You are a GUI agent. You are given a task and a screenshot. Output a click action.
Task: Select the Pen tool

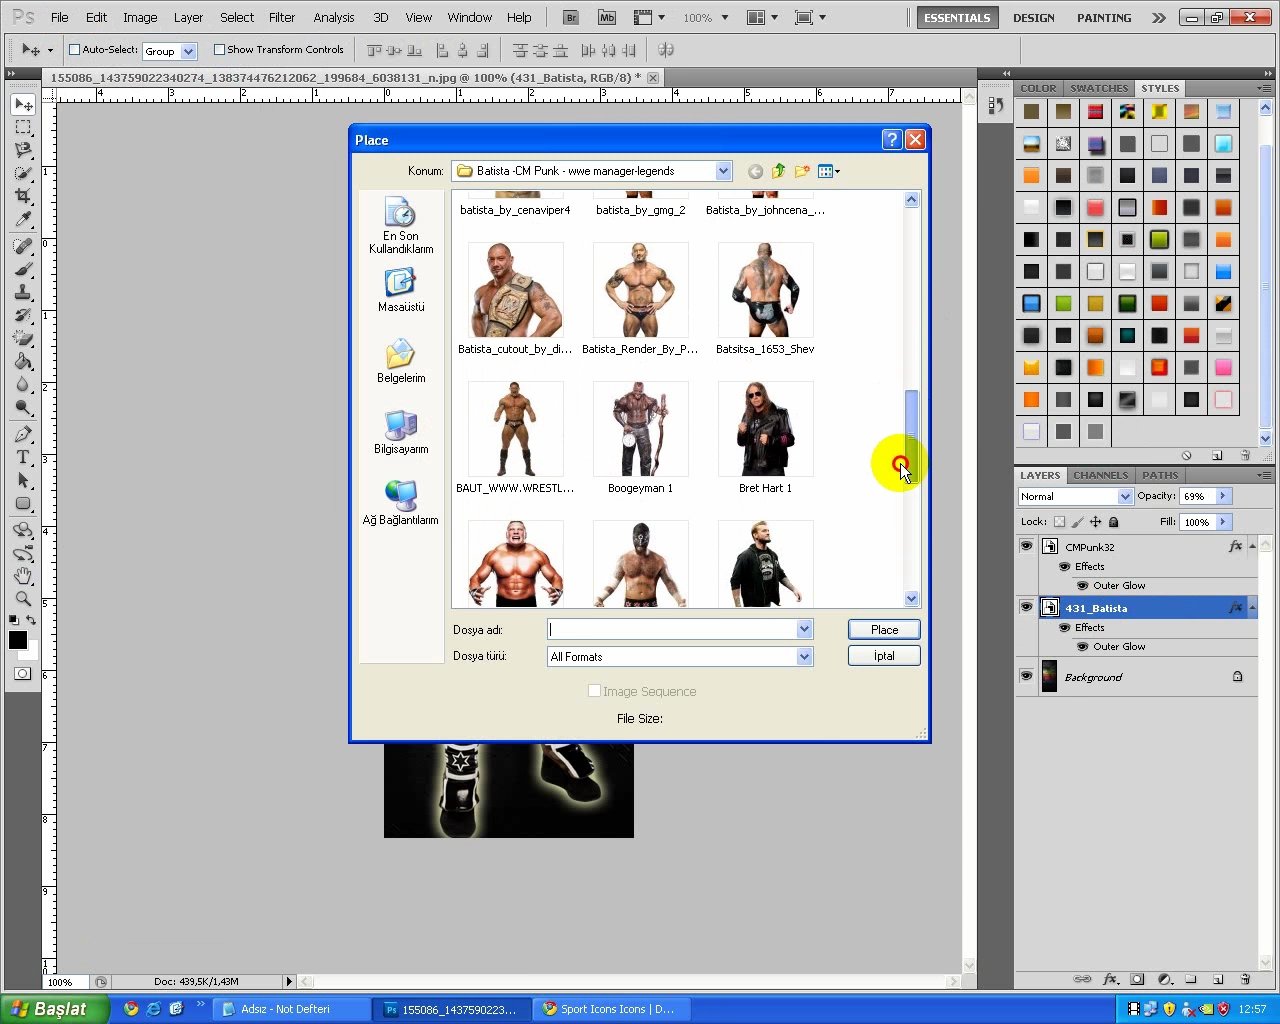(23, 434)
